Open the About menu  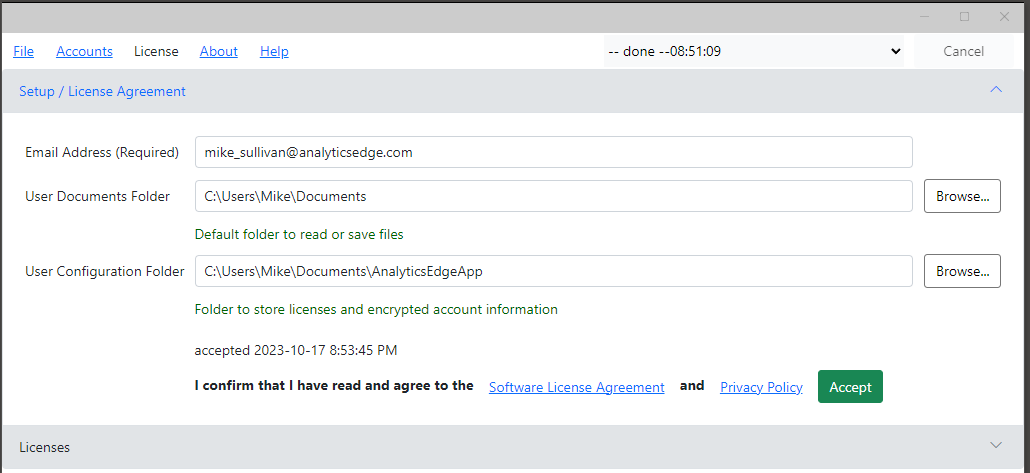[x=219, y=51]
